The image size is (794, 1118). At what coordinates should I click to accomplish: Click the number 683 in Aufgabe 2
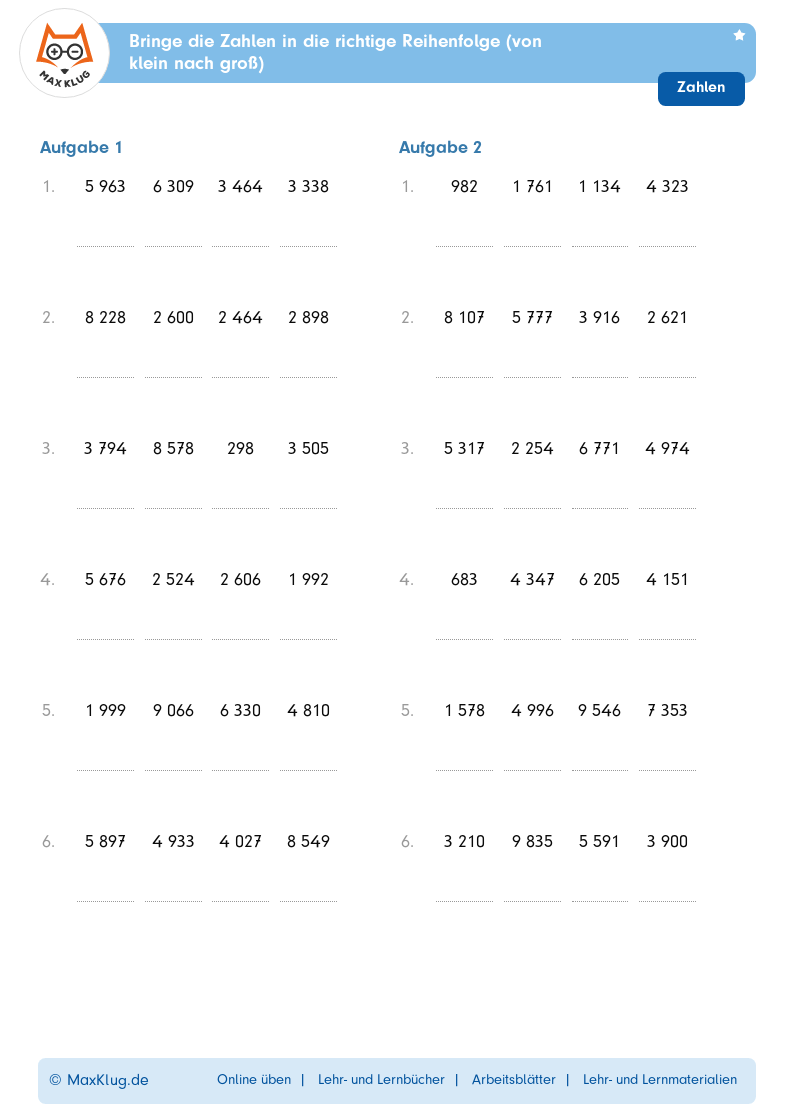click(x=464, y=580)
